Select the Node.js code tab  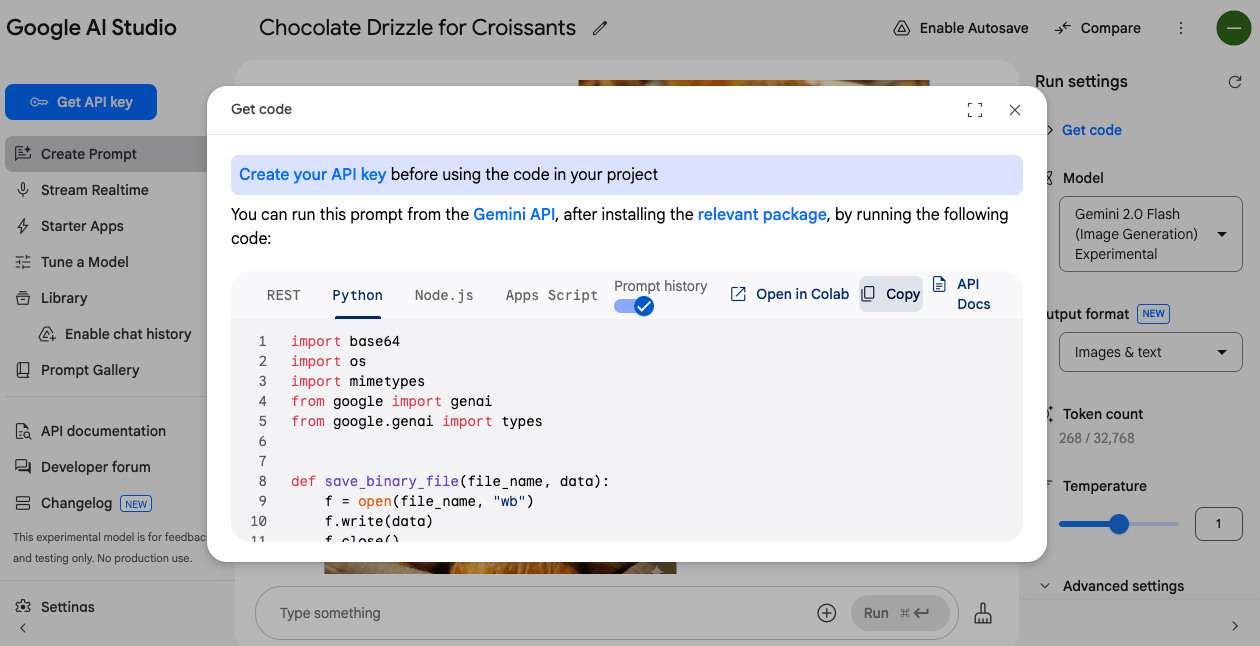tap(444, 295)
